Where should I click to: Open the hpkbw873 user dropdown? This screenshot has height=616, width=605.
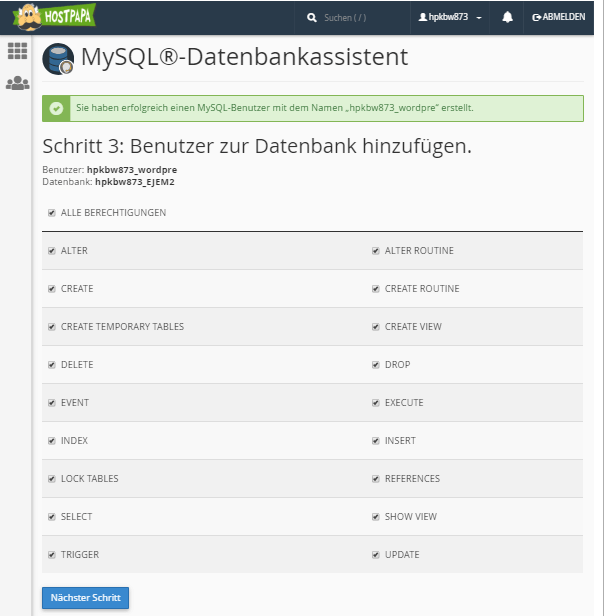click(x=450, y=17)
